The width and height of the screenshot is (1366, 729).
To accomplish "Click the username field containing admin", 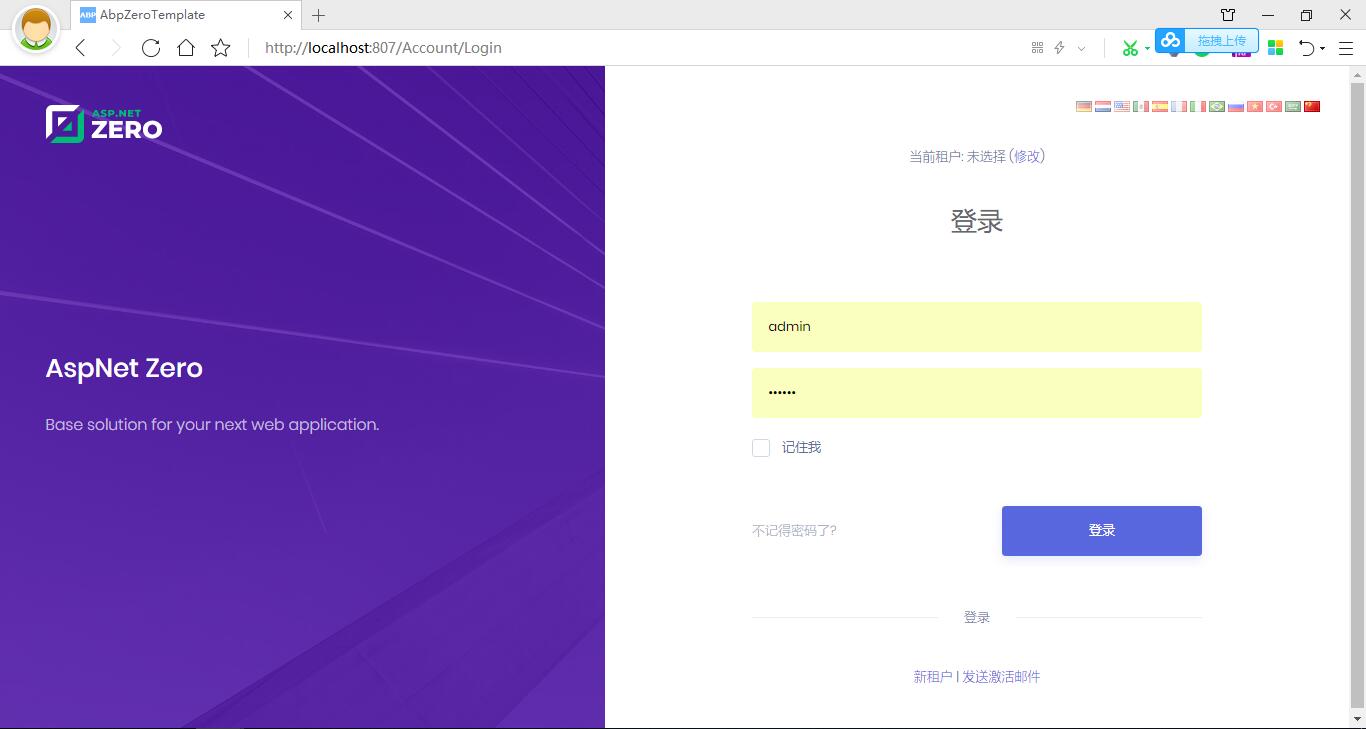I will [x=977, y=327].
